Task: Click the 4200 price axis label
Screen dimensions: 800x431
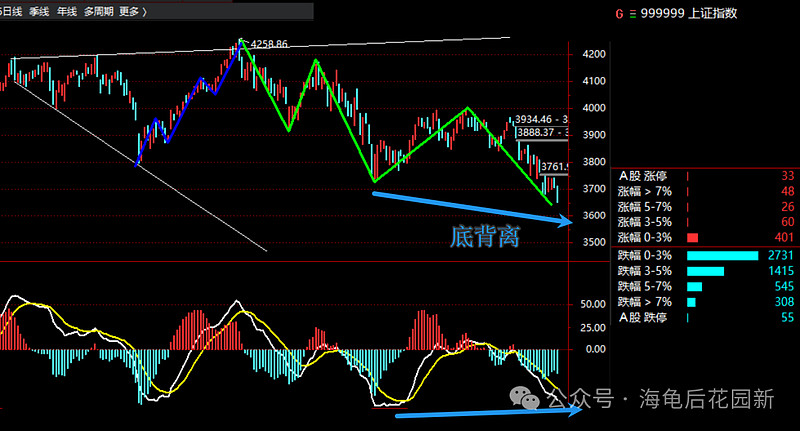Action: (594, 54)
